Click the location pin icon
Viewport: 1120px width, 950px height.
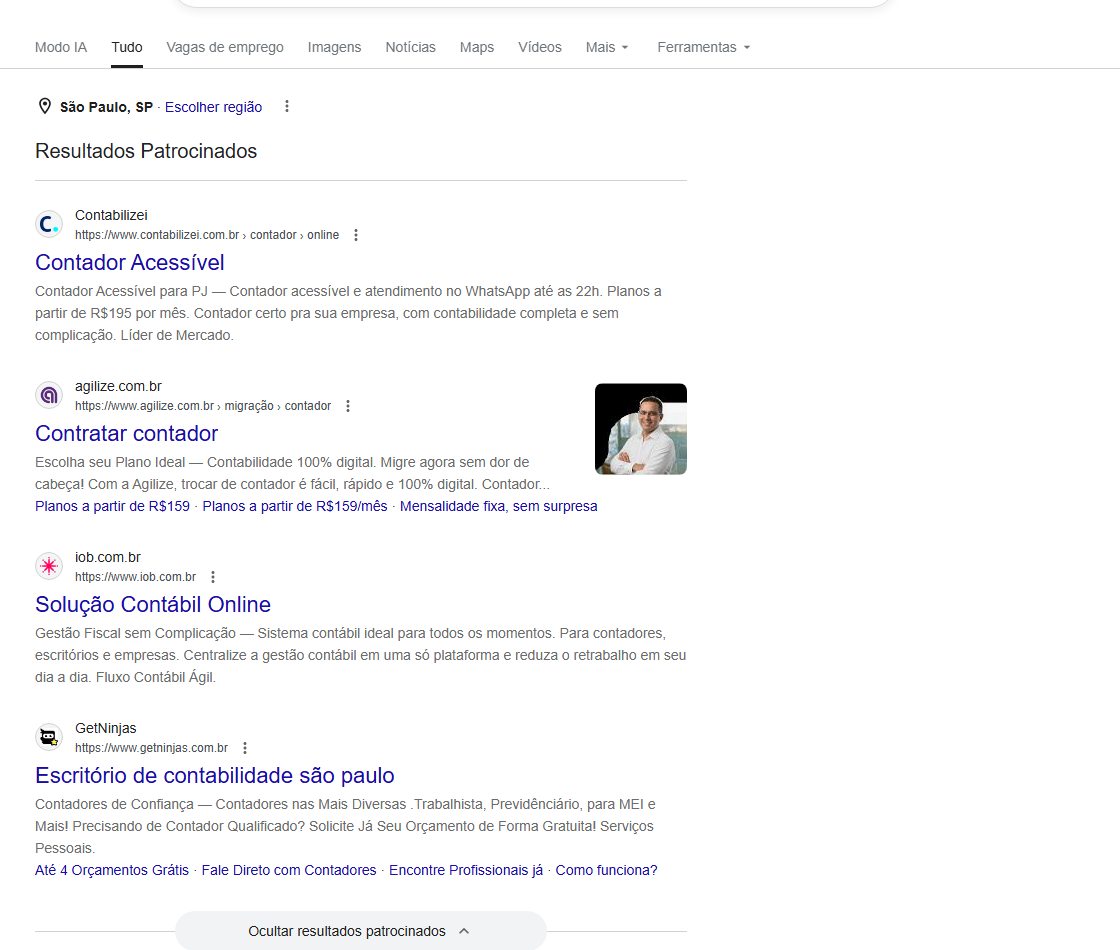click(x=44, y=106)
